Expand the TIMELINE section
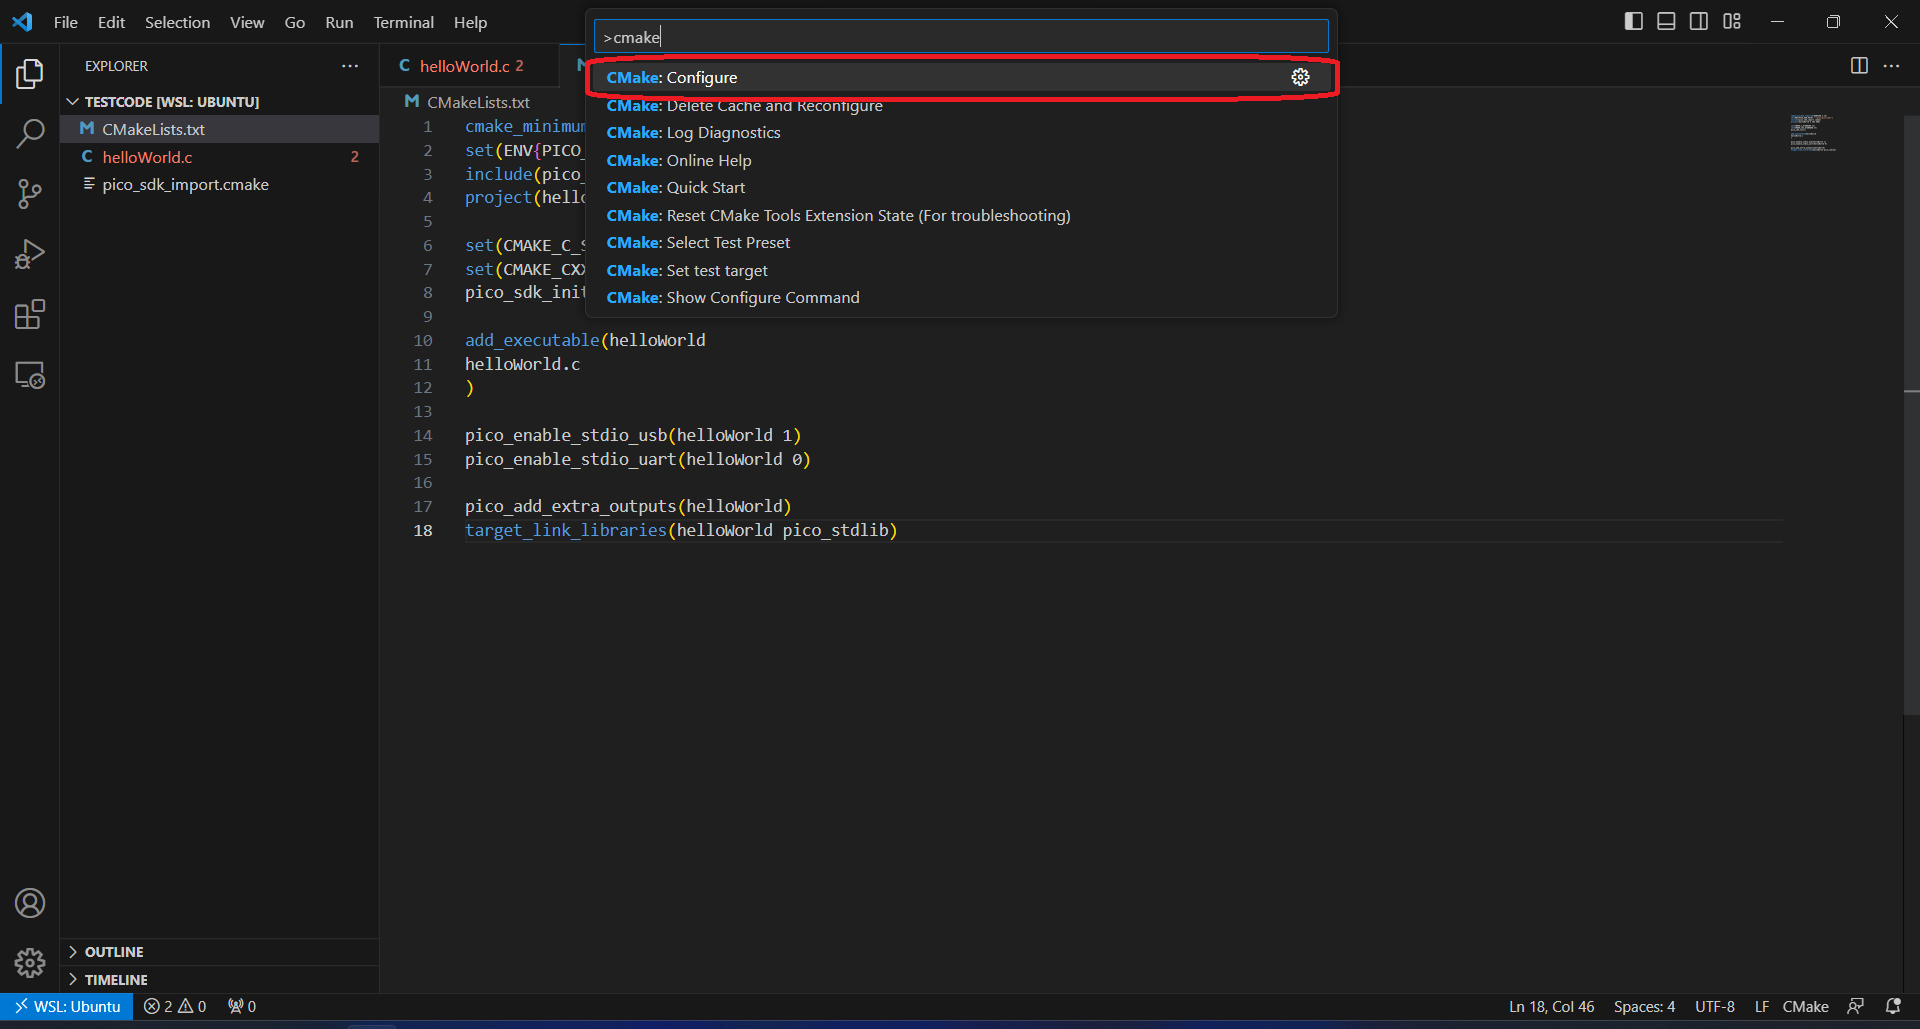 coord(116,980)
